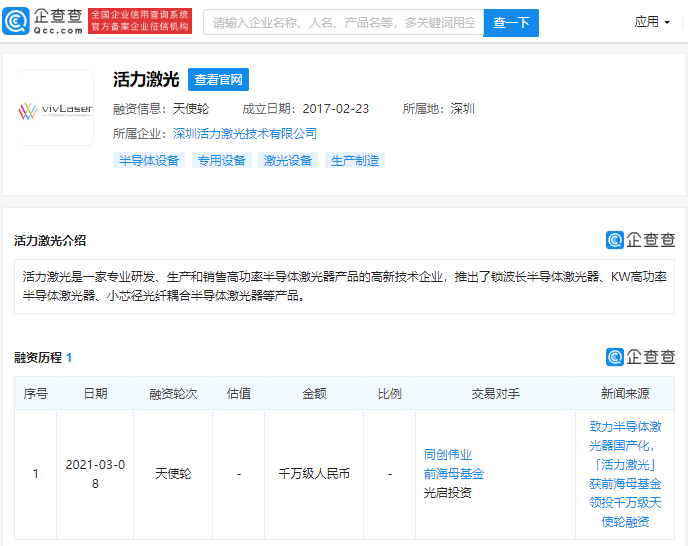688x546 pixels.
Task: Click the 成立日期 2017-02-23 text
Action: tap(306, 109)
